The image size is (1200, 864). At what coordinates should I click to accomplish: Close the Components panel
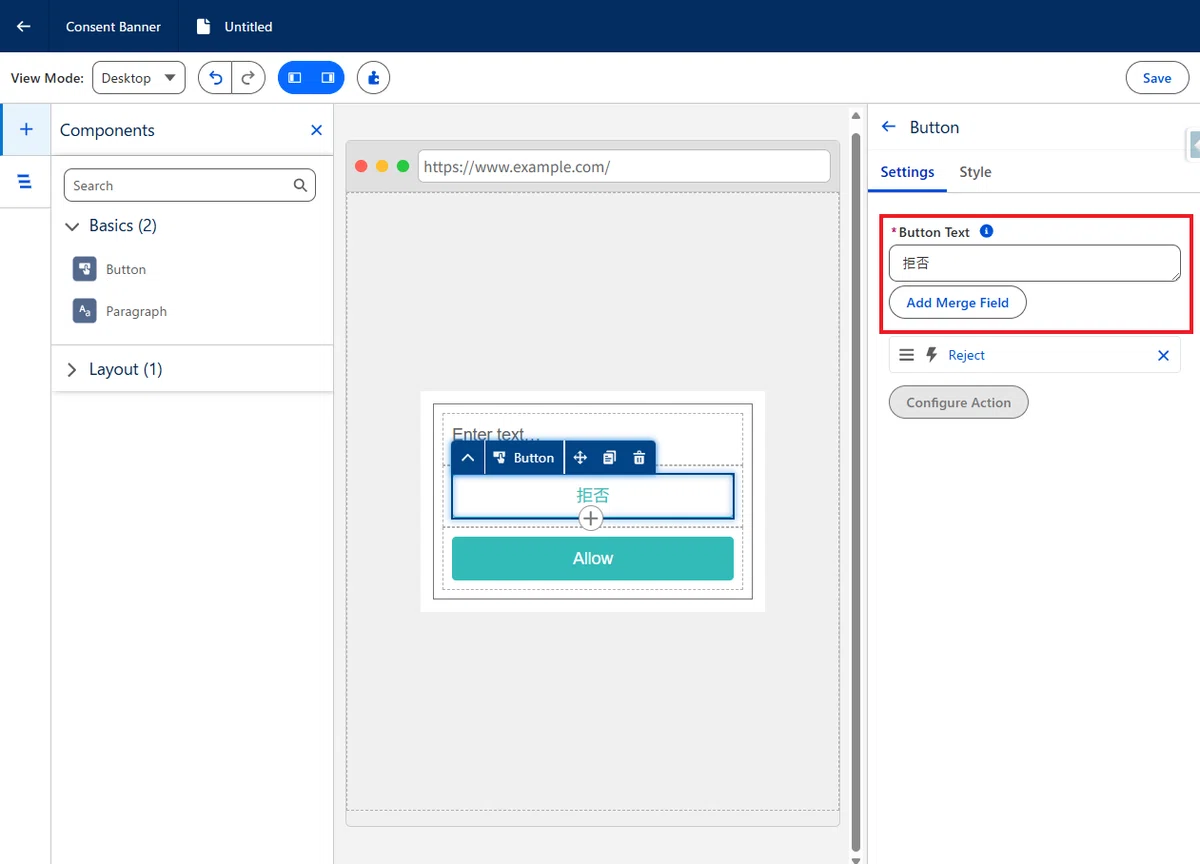(316, 130)
